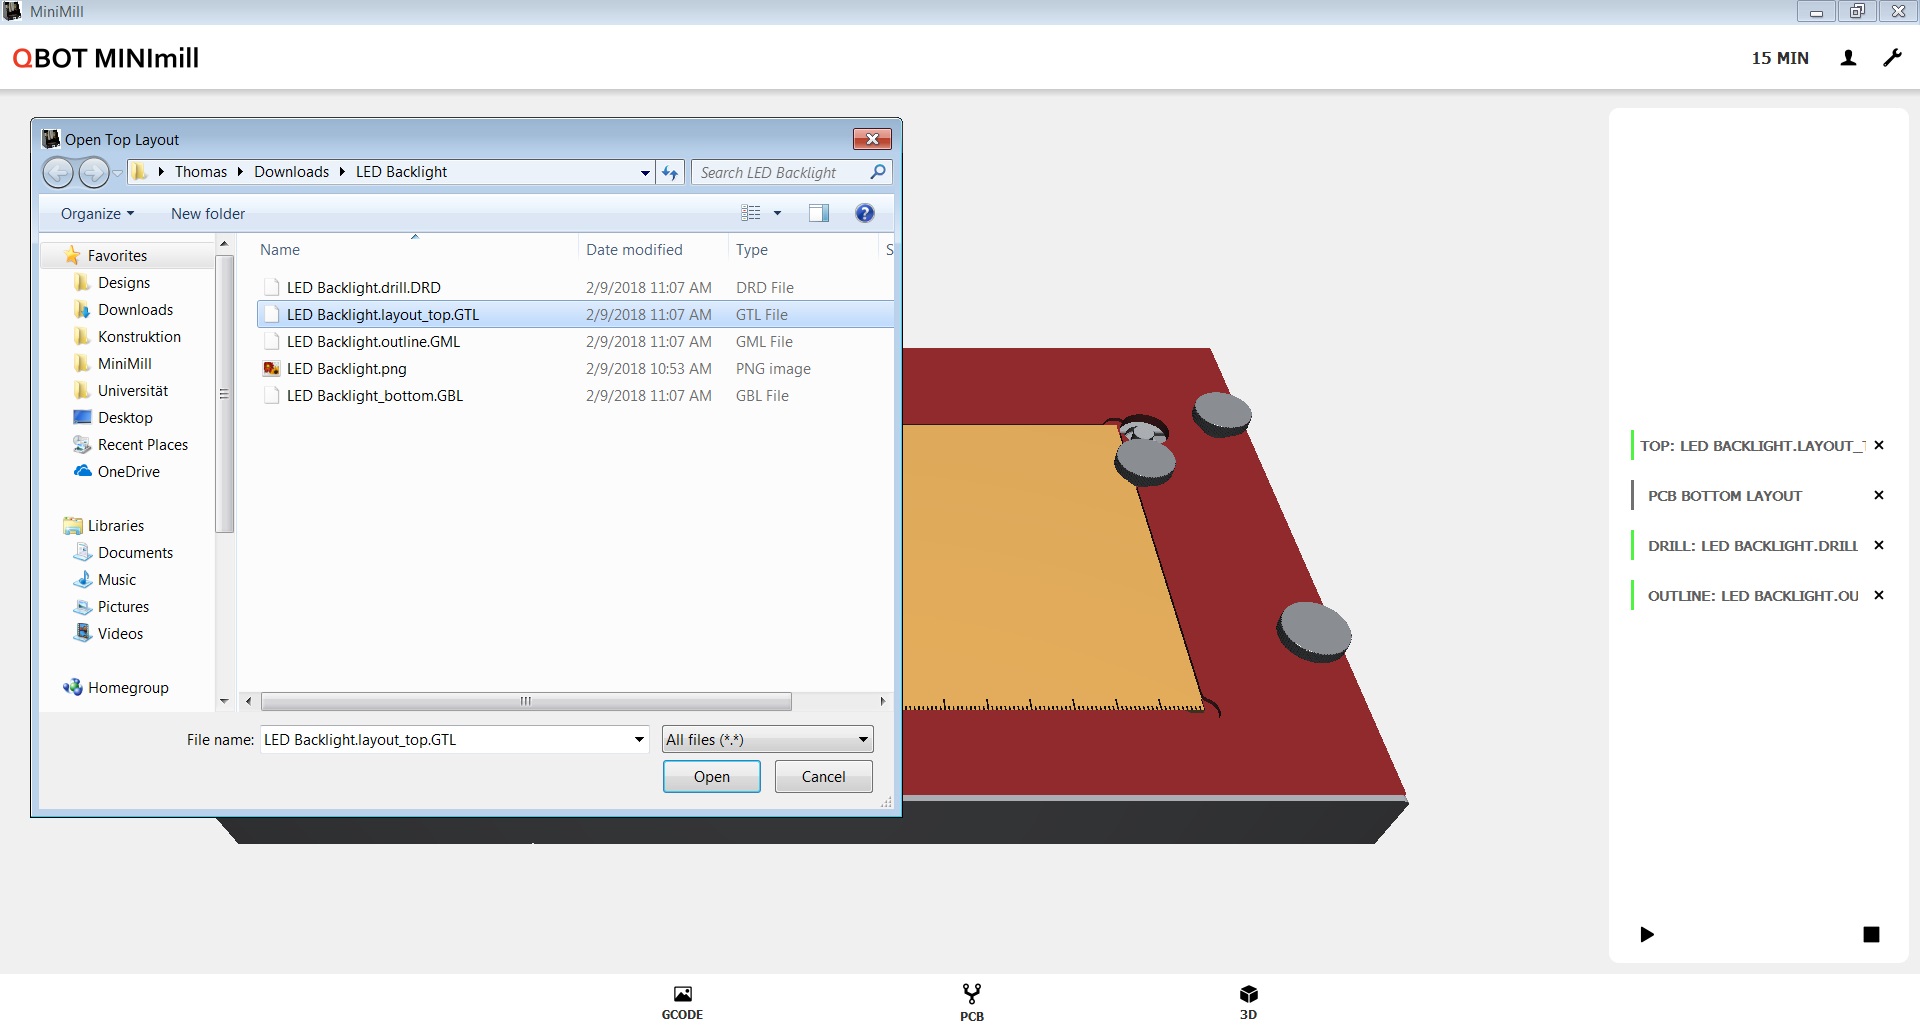Open the Downloads favorite folder
The width and height of the screenshot is (1920, 1028).
pos(135,310)
